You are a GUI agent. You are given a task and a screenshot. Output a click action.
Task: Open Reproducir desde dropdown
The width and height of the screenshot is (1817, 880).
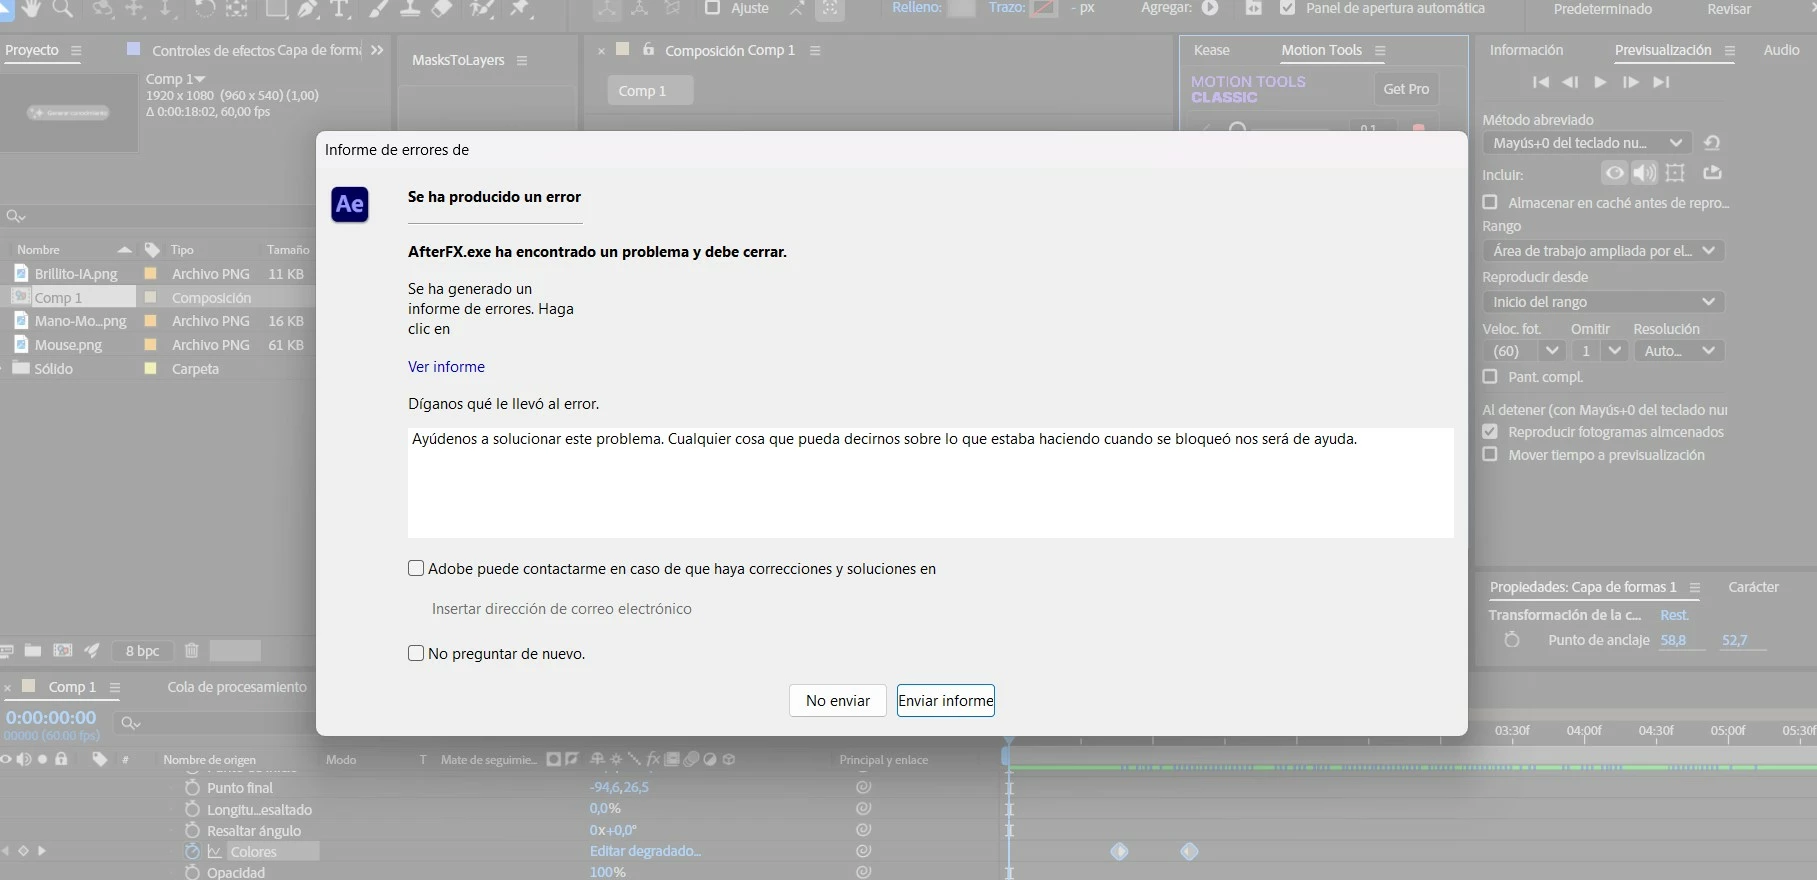tap(1603, 302)
